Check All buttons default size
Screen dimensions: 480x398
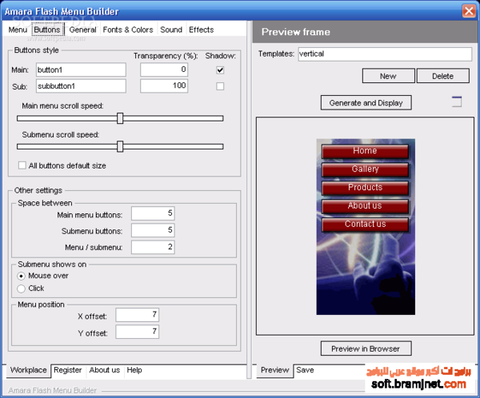coord(22,165)
